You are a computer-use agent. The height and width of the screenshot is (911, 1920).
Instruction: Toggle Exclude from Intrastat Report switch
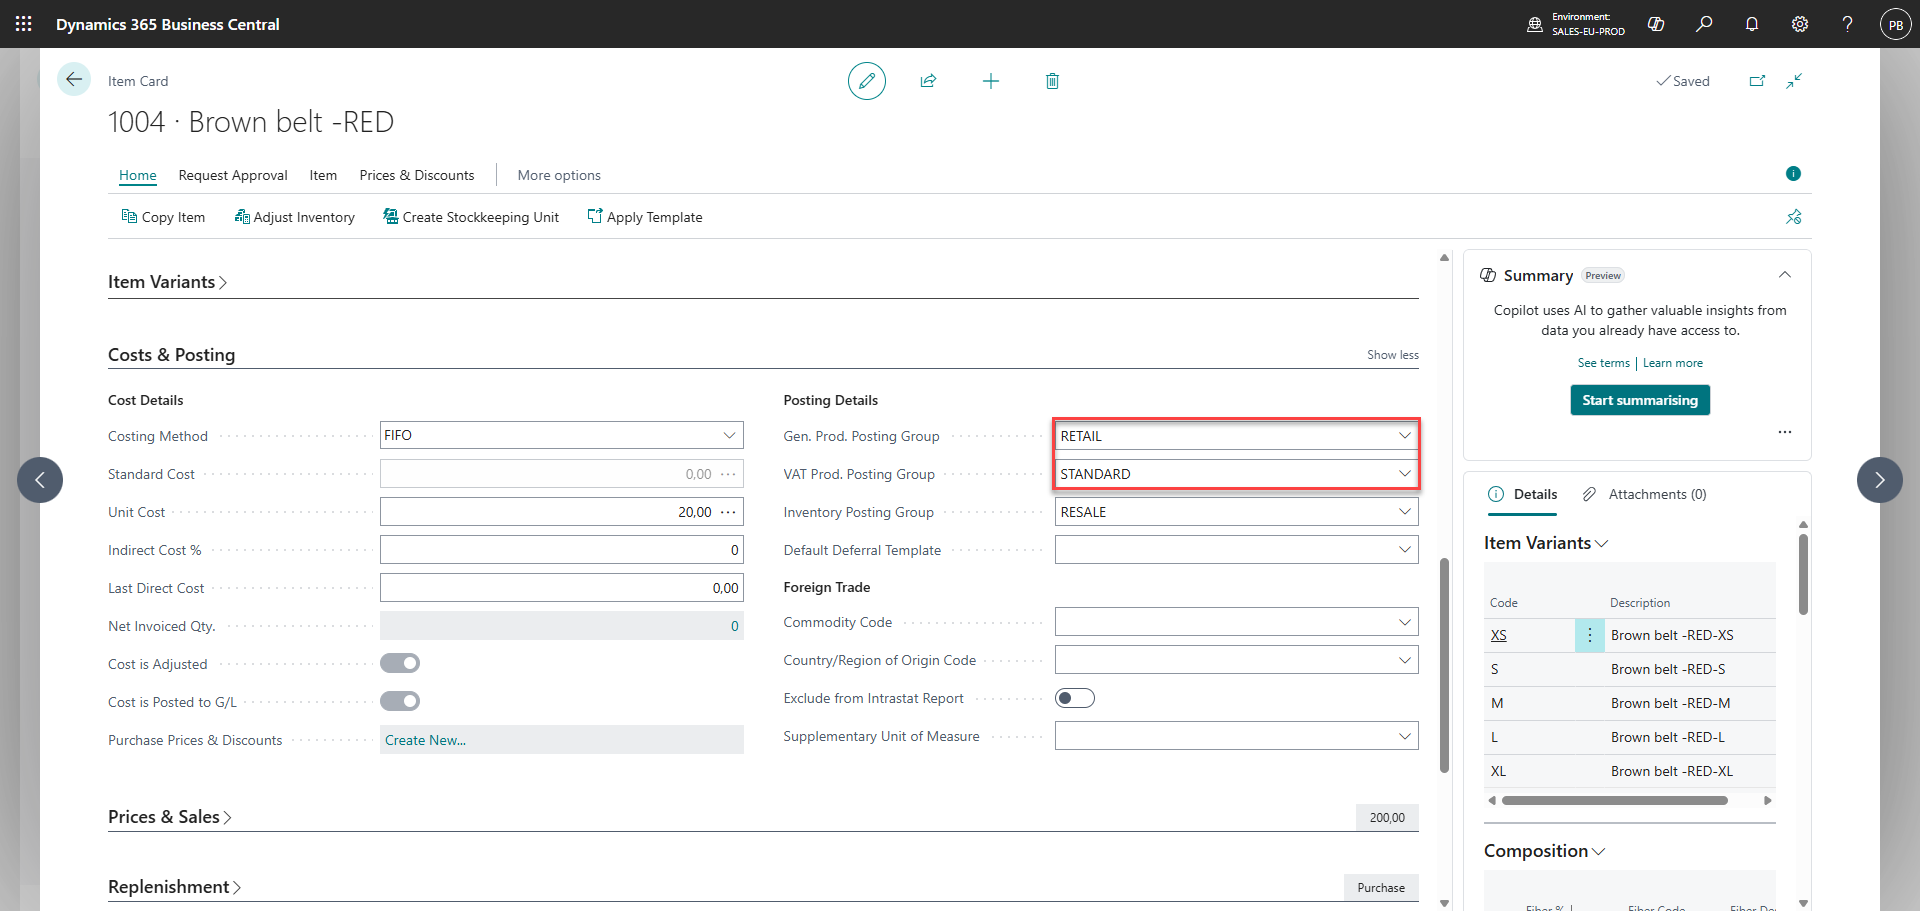1075,698
